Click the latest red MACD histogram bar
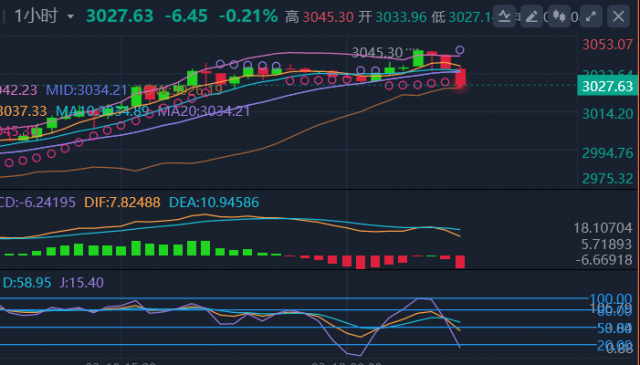Screen dimensions: 640x365 [x=460, y=262]
